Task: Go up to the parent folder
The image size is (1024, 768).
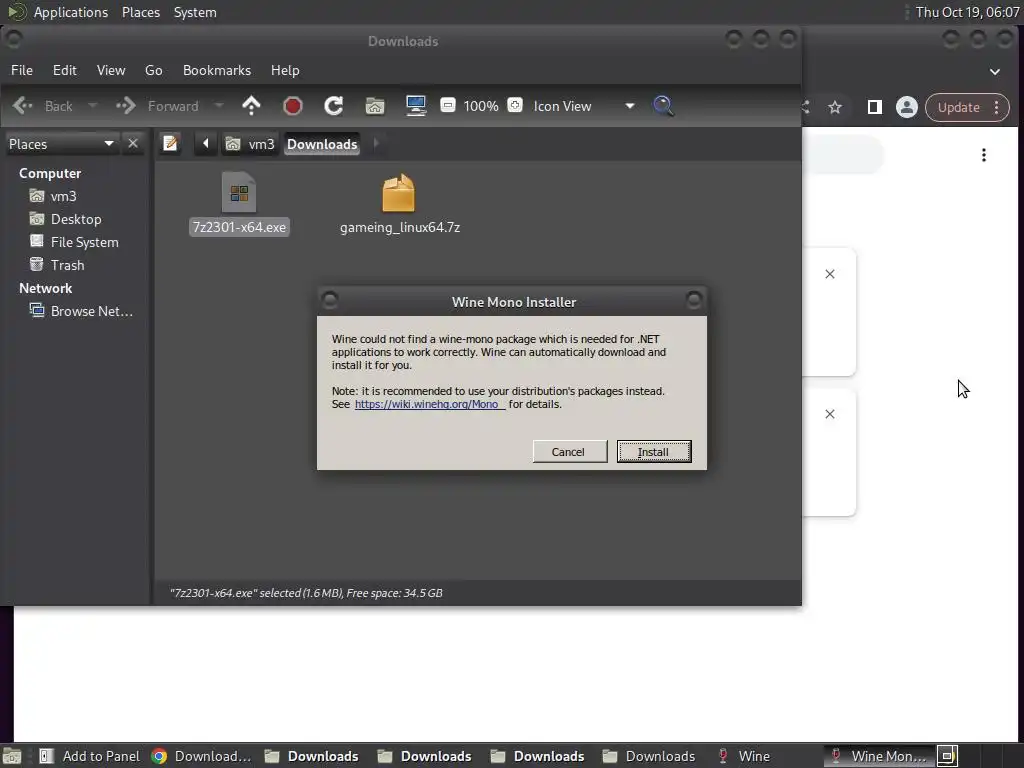Action: tap(251, 106)
